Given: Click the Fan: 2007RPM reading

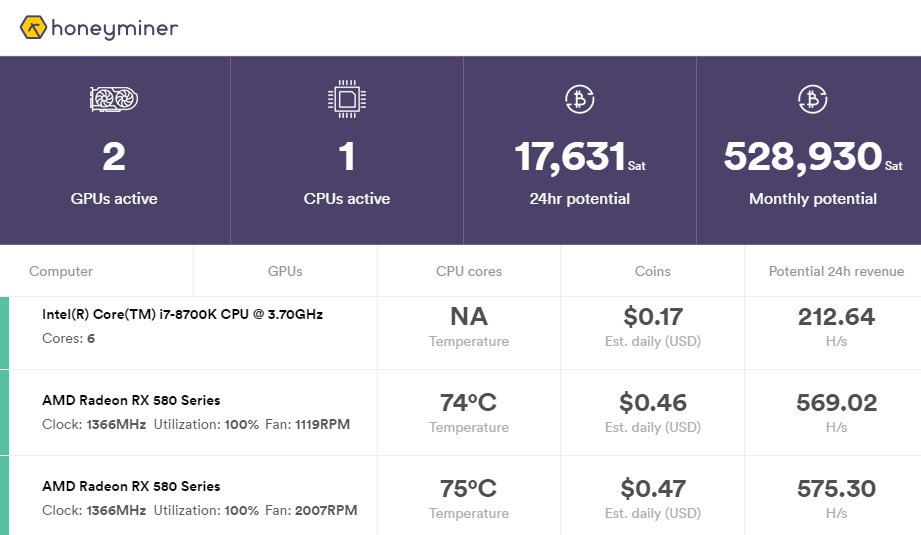Looking at the screenshot, I should [x=311, y=510].
